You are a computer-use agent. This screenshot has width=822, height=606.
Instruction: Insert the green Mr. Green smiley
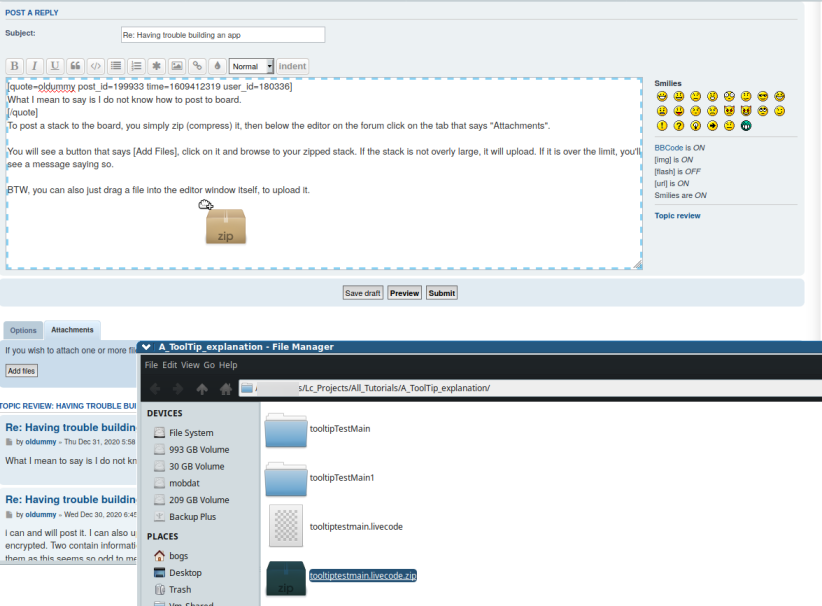pyautogui.click(x=746, y=126)
